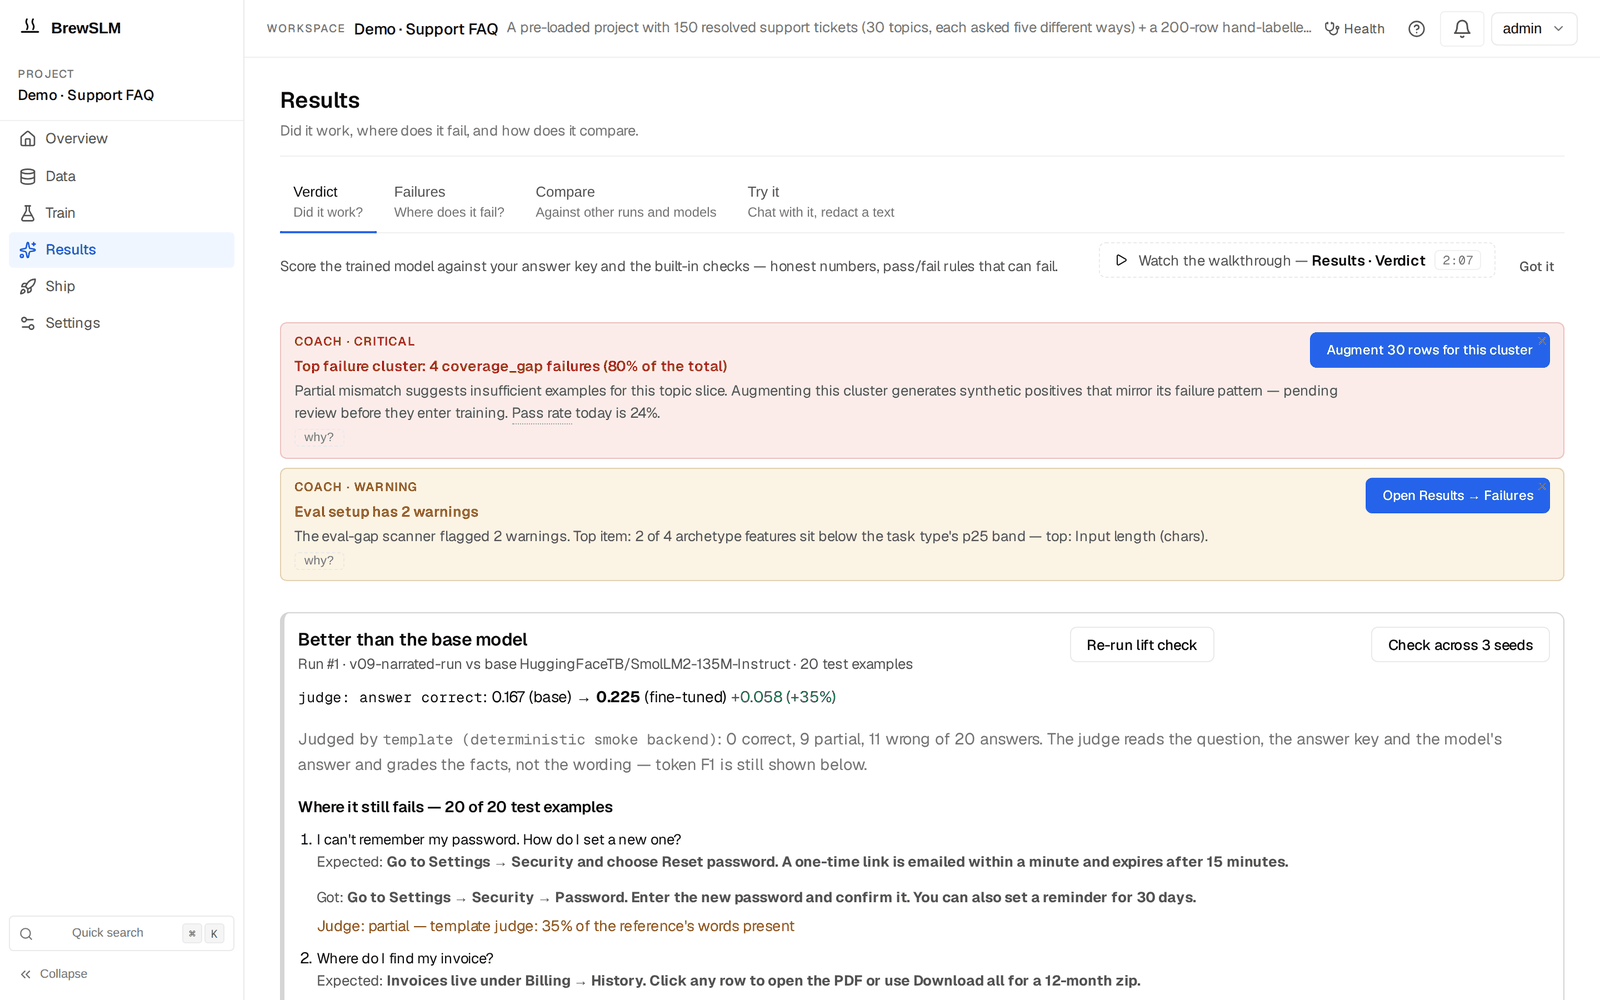This screenshot has width=1600, height=1000.
Task: Click the question 'Where do I find my invoice?'
Action: (405, 958)
